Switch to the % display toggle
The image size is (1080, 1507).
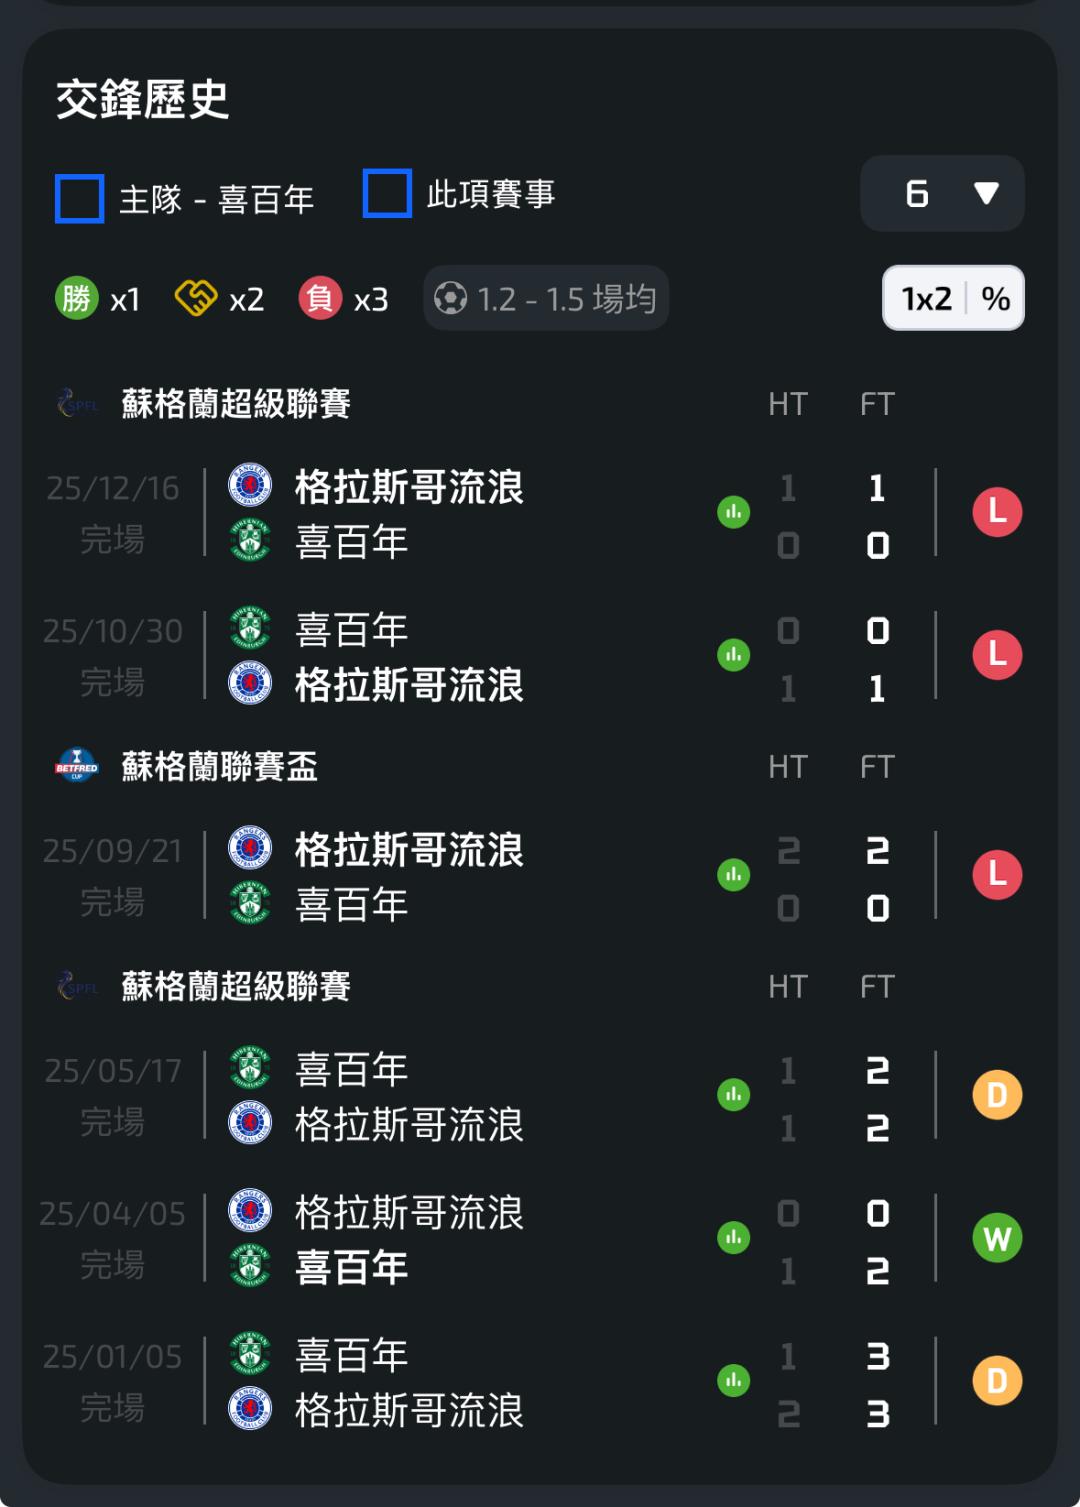coord(995,298)
